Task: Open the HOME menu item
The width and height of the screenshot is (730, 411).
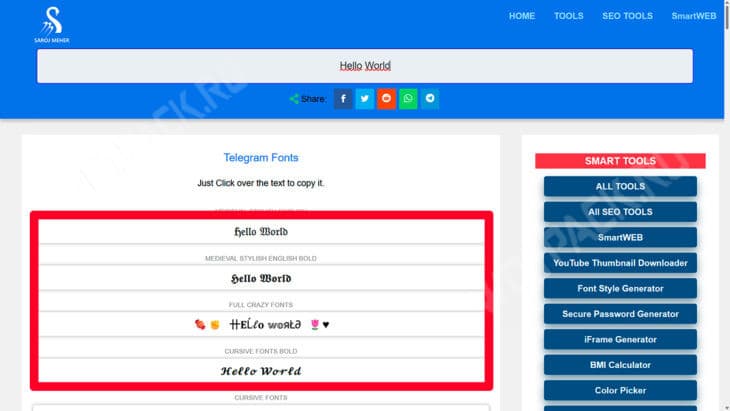Action: tap(521, 16)
